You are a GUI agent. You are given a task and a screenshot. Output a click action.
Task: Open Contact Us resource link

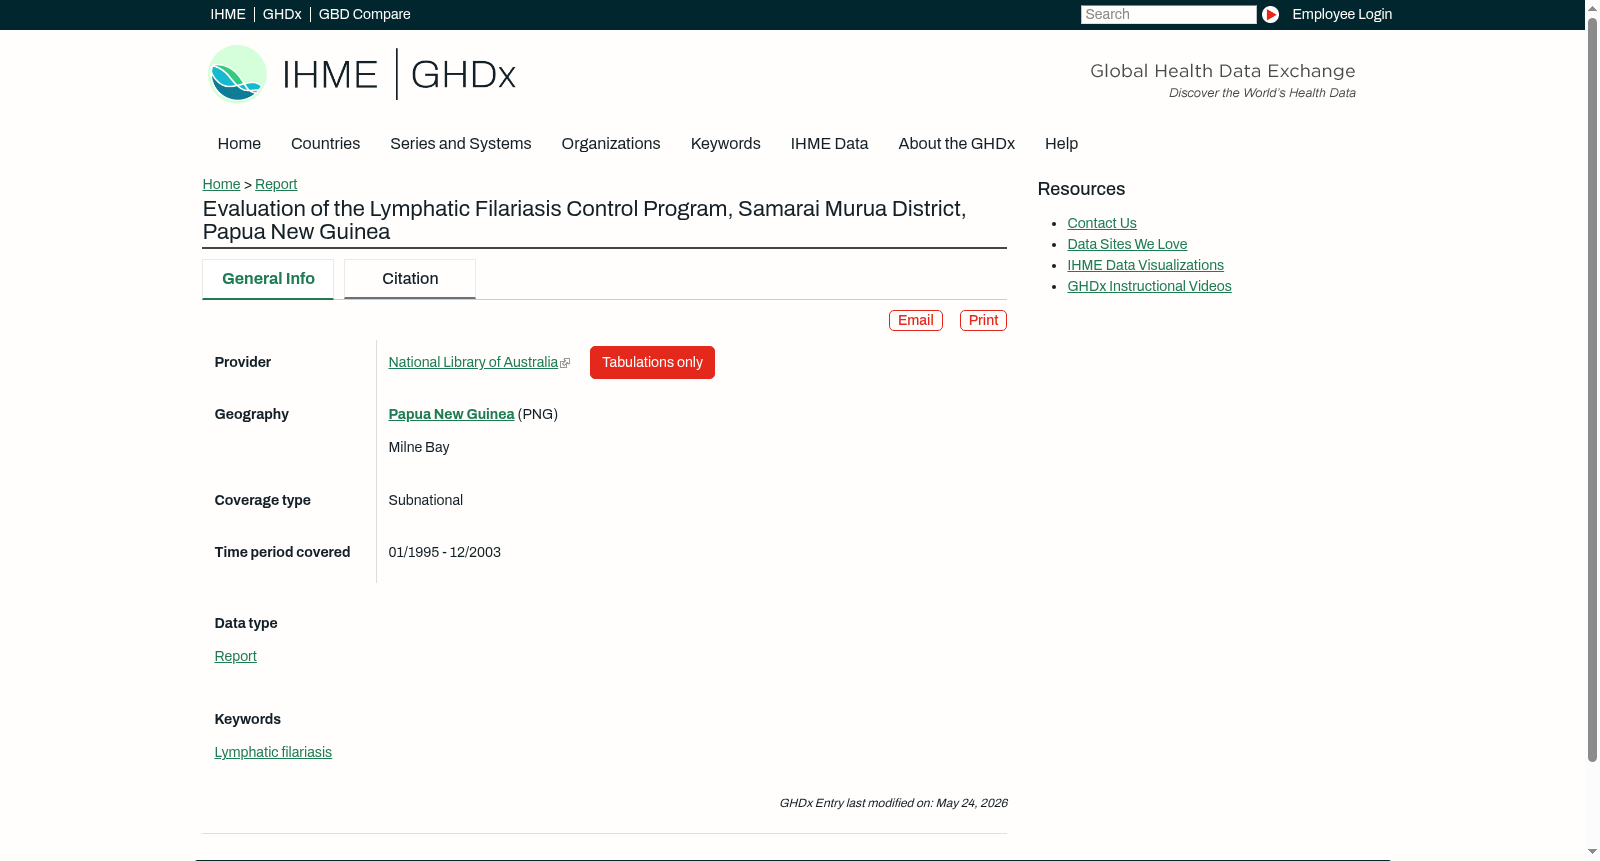[x=1102, y=223]
